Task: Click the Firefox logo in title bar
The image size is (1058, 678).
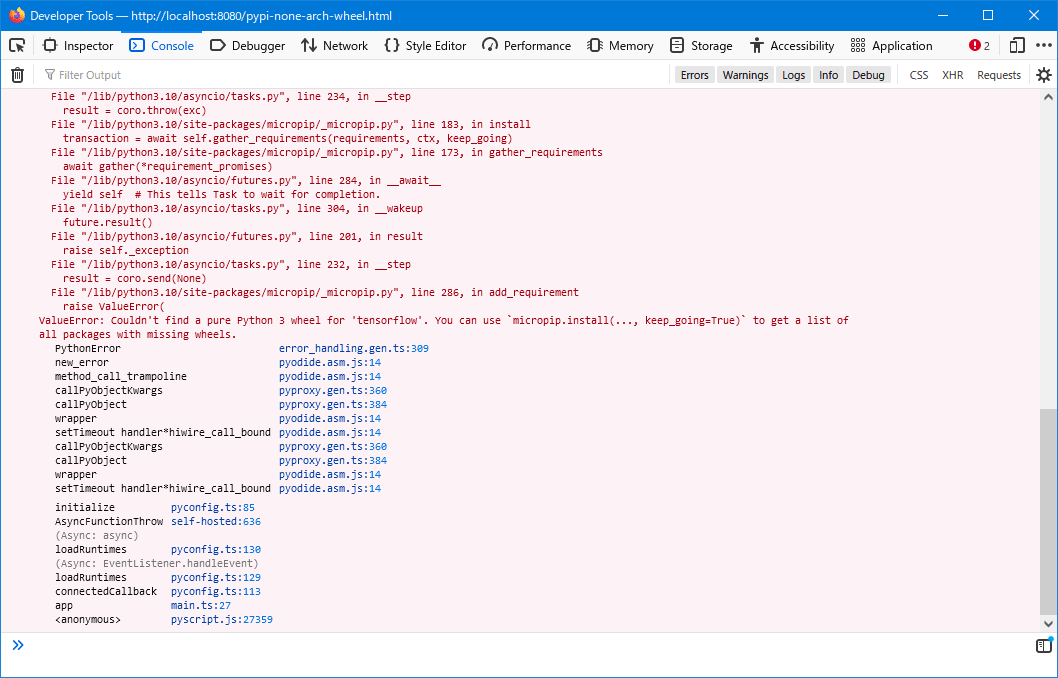Action: (x=17, y=15)
